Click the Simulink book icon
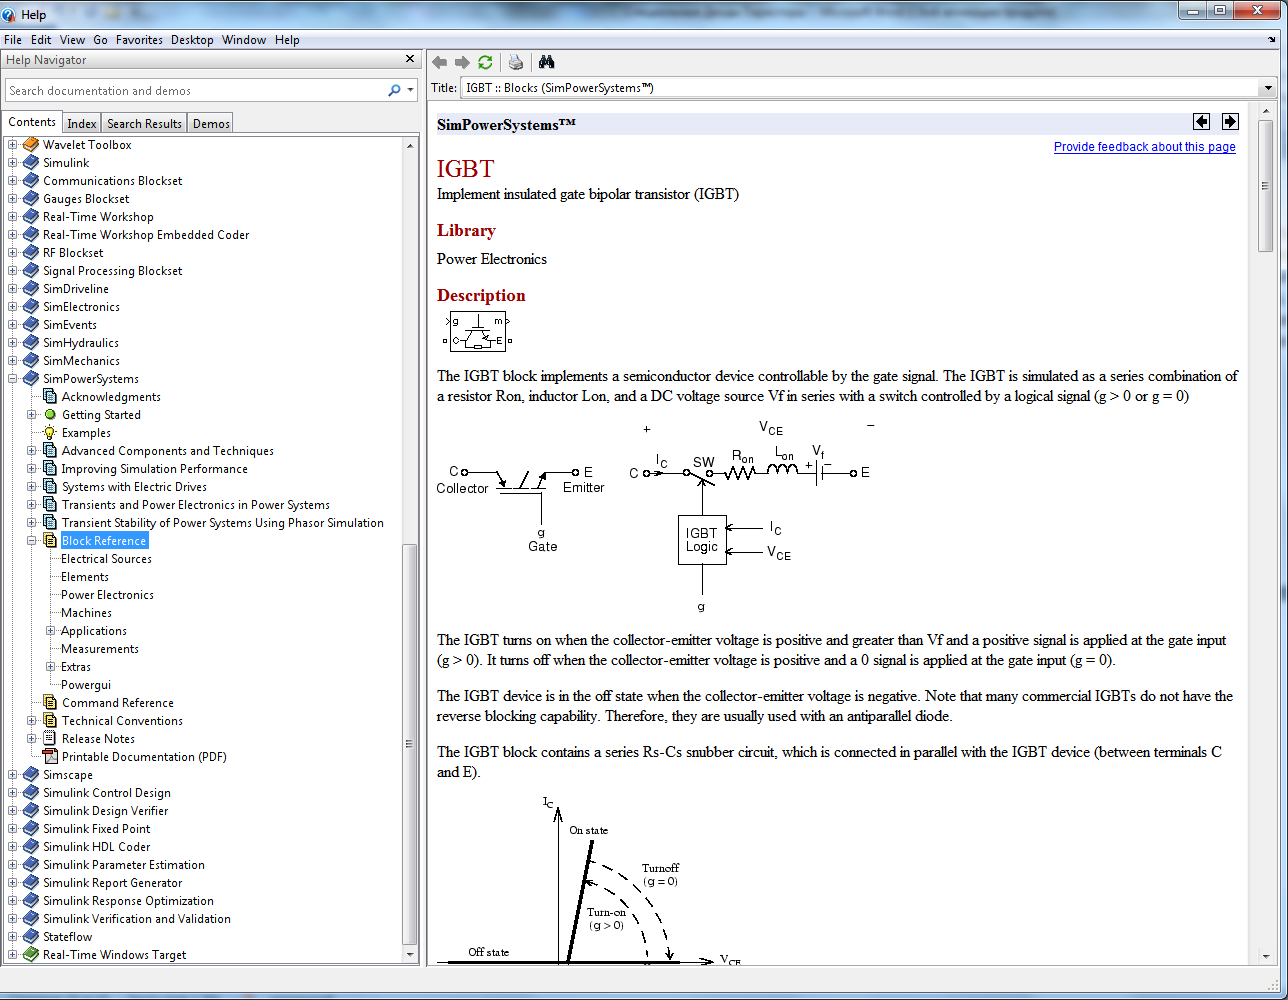 (31, 163)
